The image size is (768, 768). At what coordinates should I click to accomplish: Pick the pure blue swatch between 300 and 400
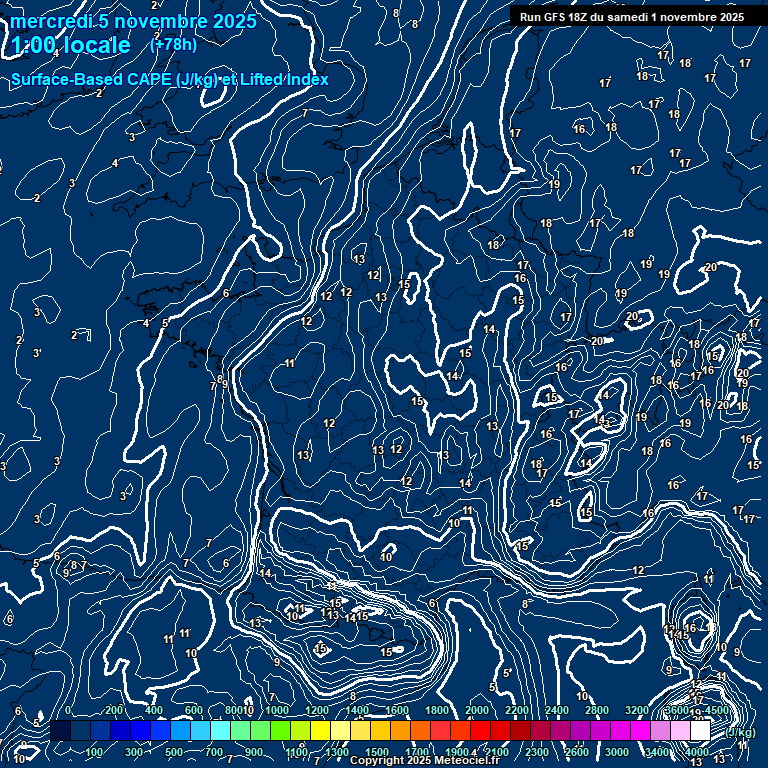pos(141,730)
